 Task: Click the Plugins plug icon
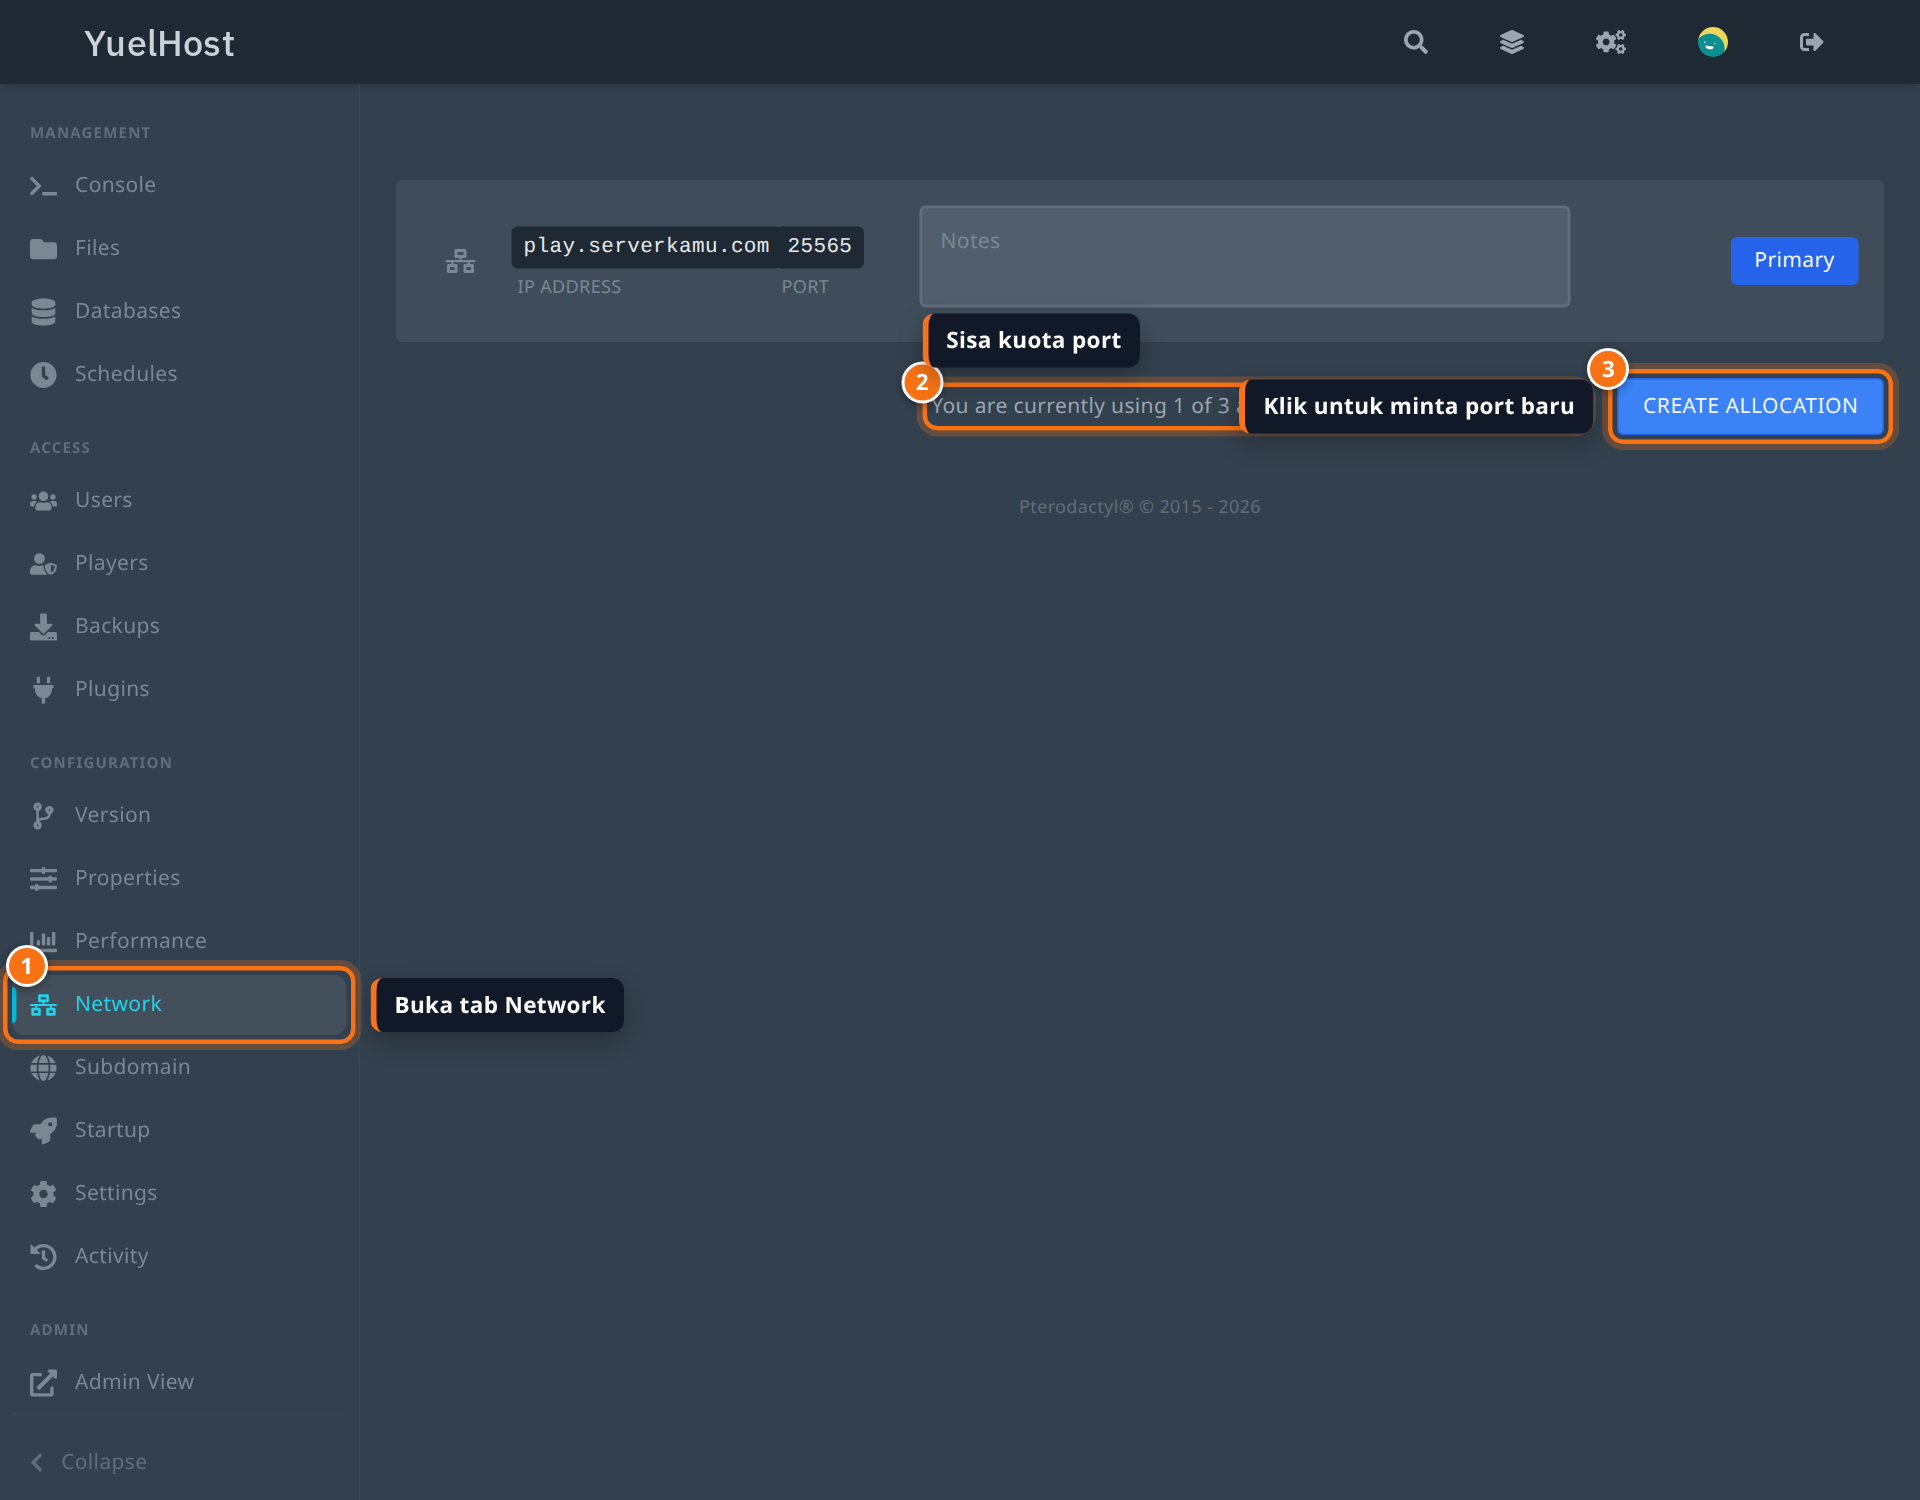(43, 690)
